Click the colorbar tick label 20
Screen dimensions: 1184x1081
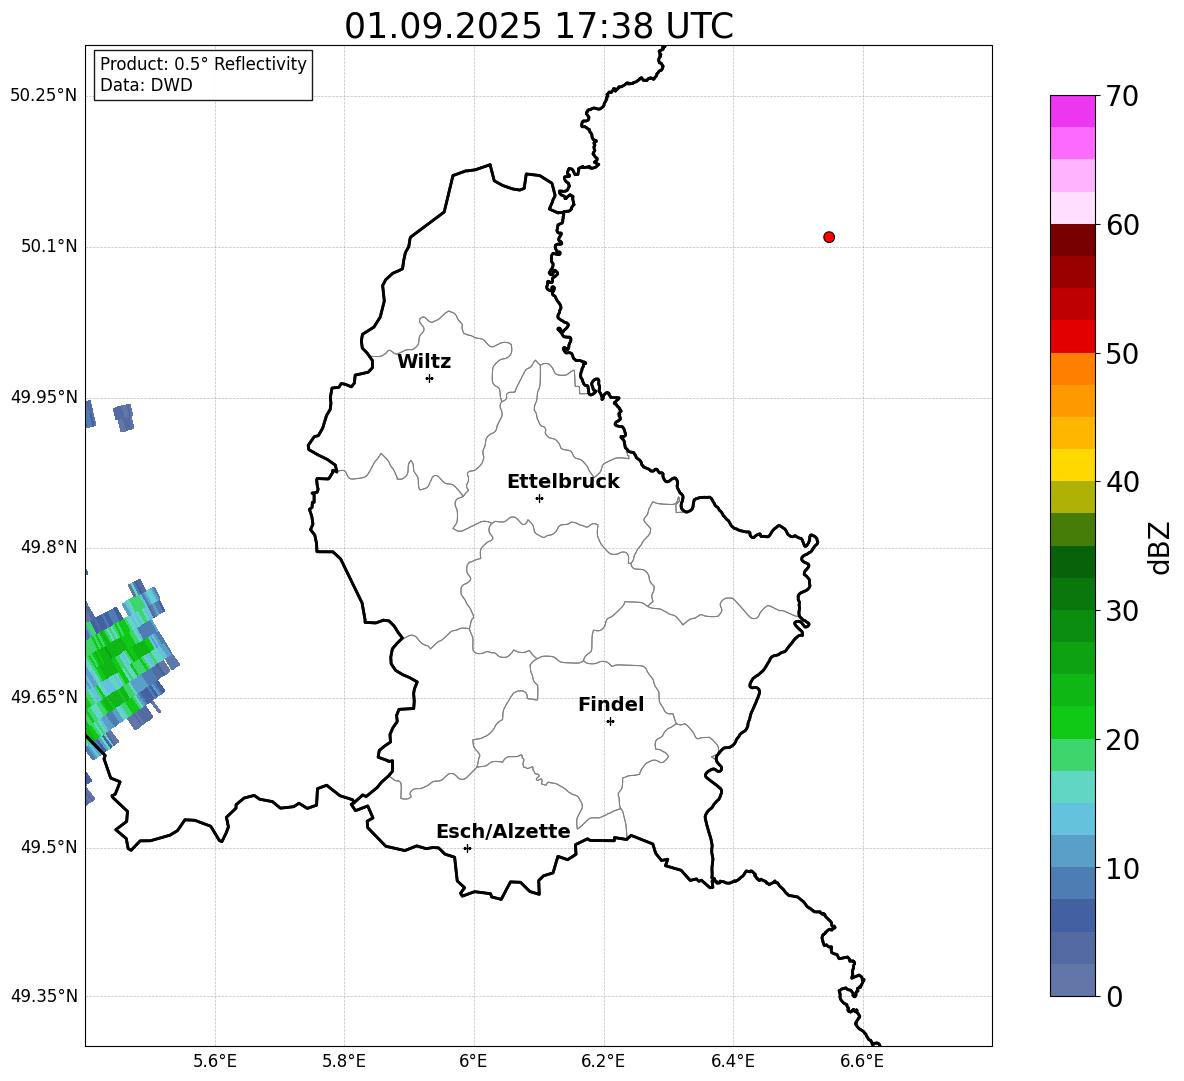1121,739
